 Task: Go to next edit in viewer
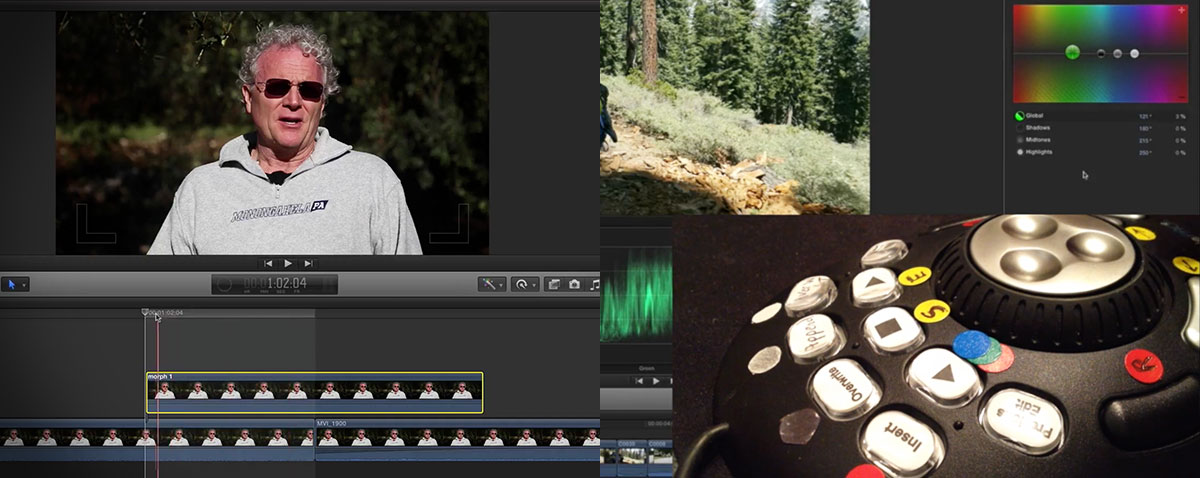[309, 263]
